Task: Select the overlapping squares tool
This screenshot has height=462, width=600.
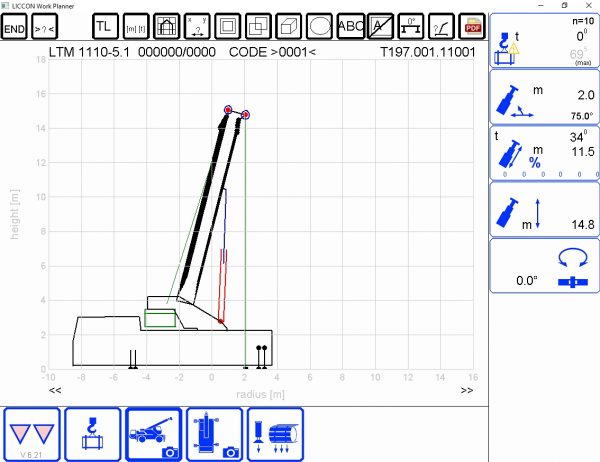Action: tap(258, 26)
